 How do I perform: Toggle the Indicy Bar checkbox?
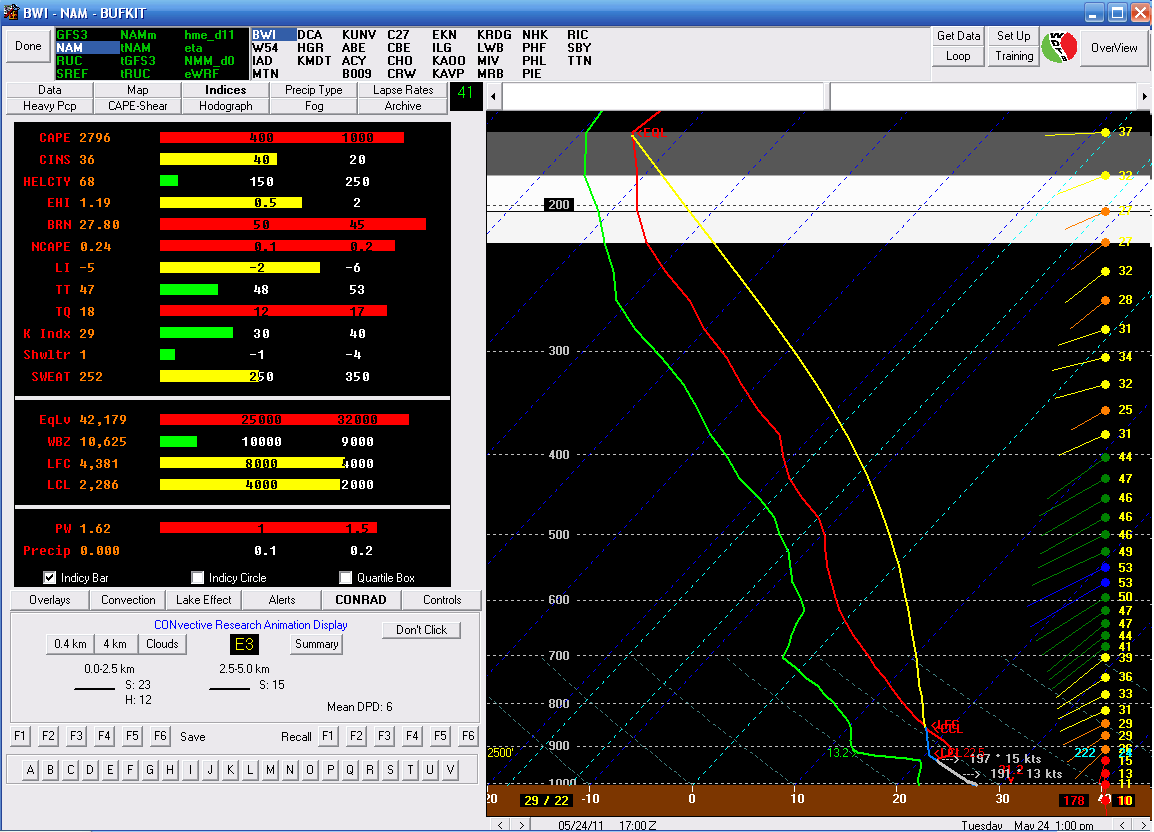point(49,577)
